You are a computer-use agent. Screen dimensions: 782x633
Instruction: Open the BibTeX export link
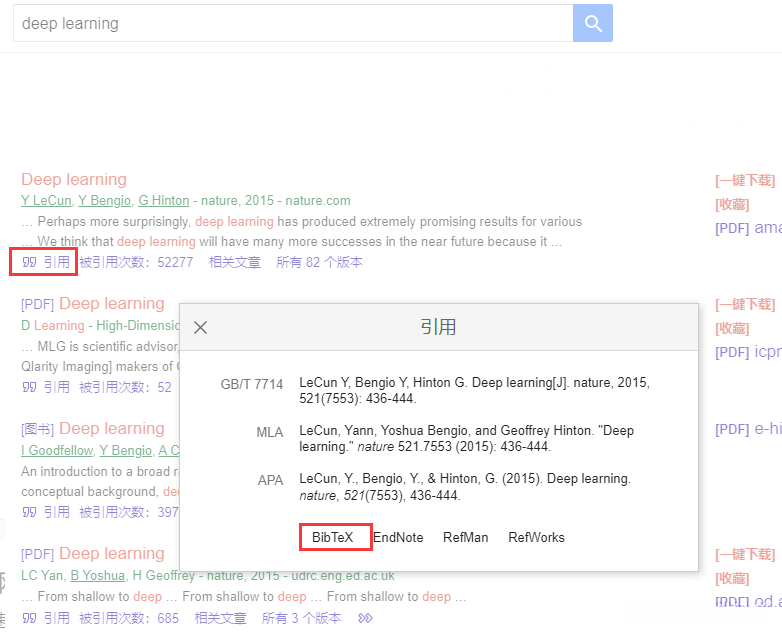(333, 537)
